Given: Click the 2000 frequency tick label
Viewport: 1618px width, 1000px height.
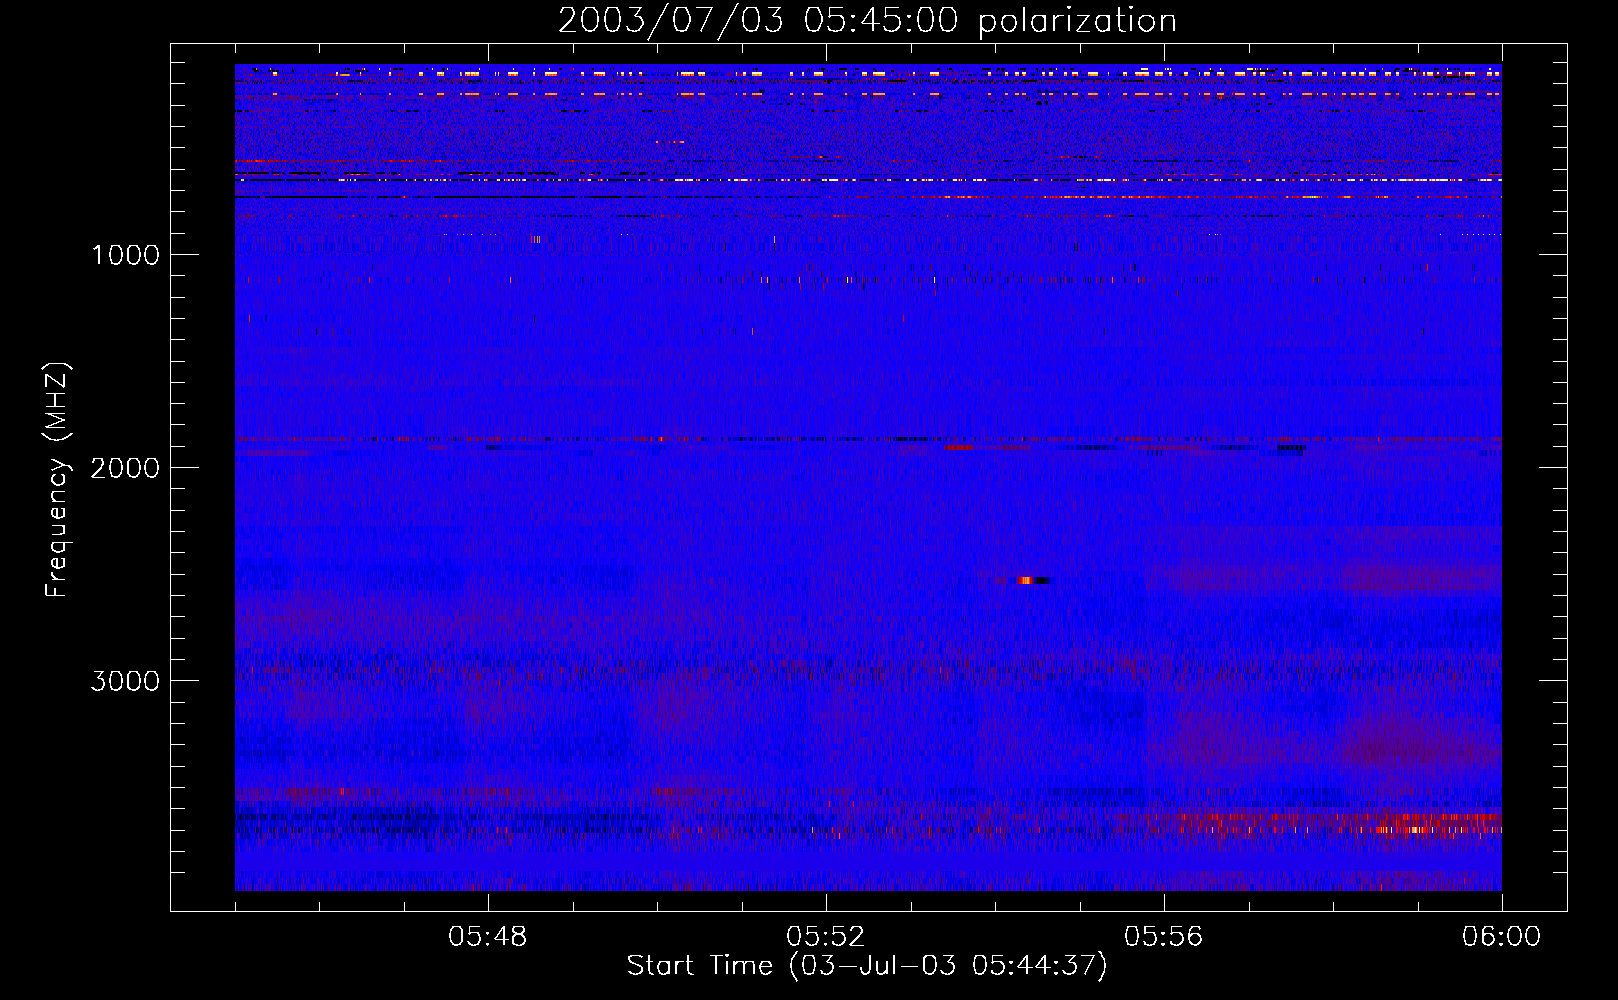Looking at the screenshot, I should [x=125, y=467].
